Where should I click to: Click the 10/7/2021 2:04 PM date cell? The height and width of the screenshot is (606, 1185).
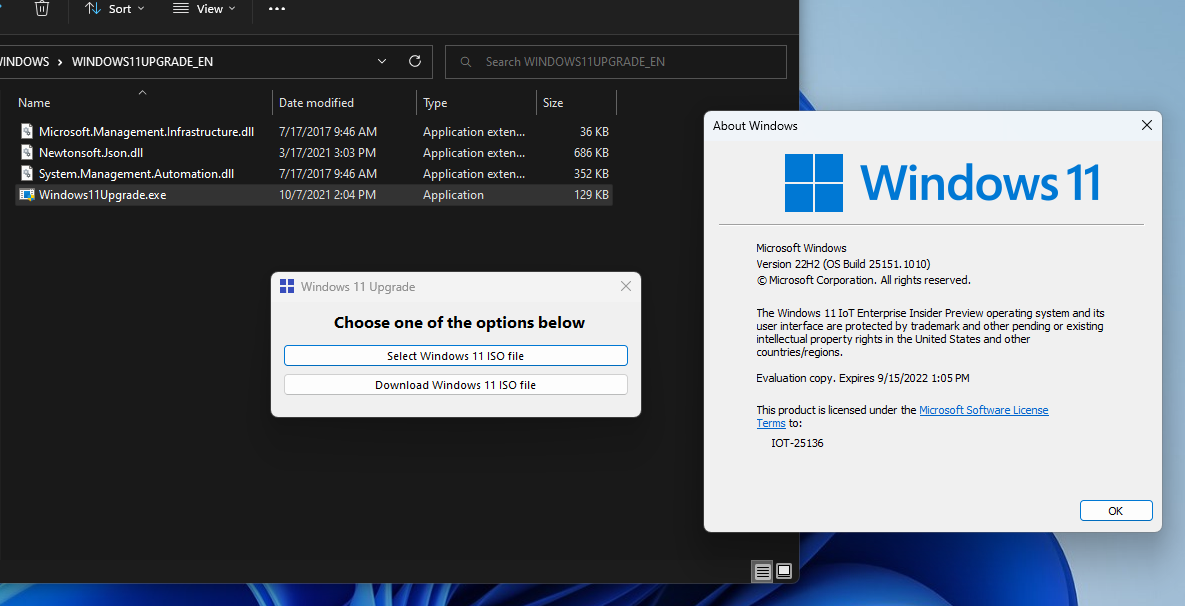click(327, 195)
